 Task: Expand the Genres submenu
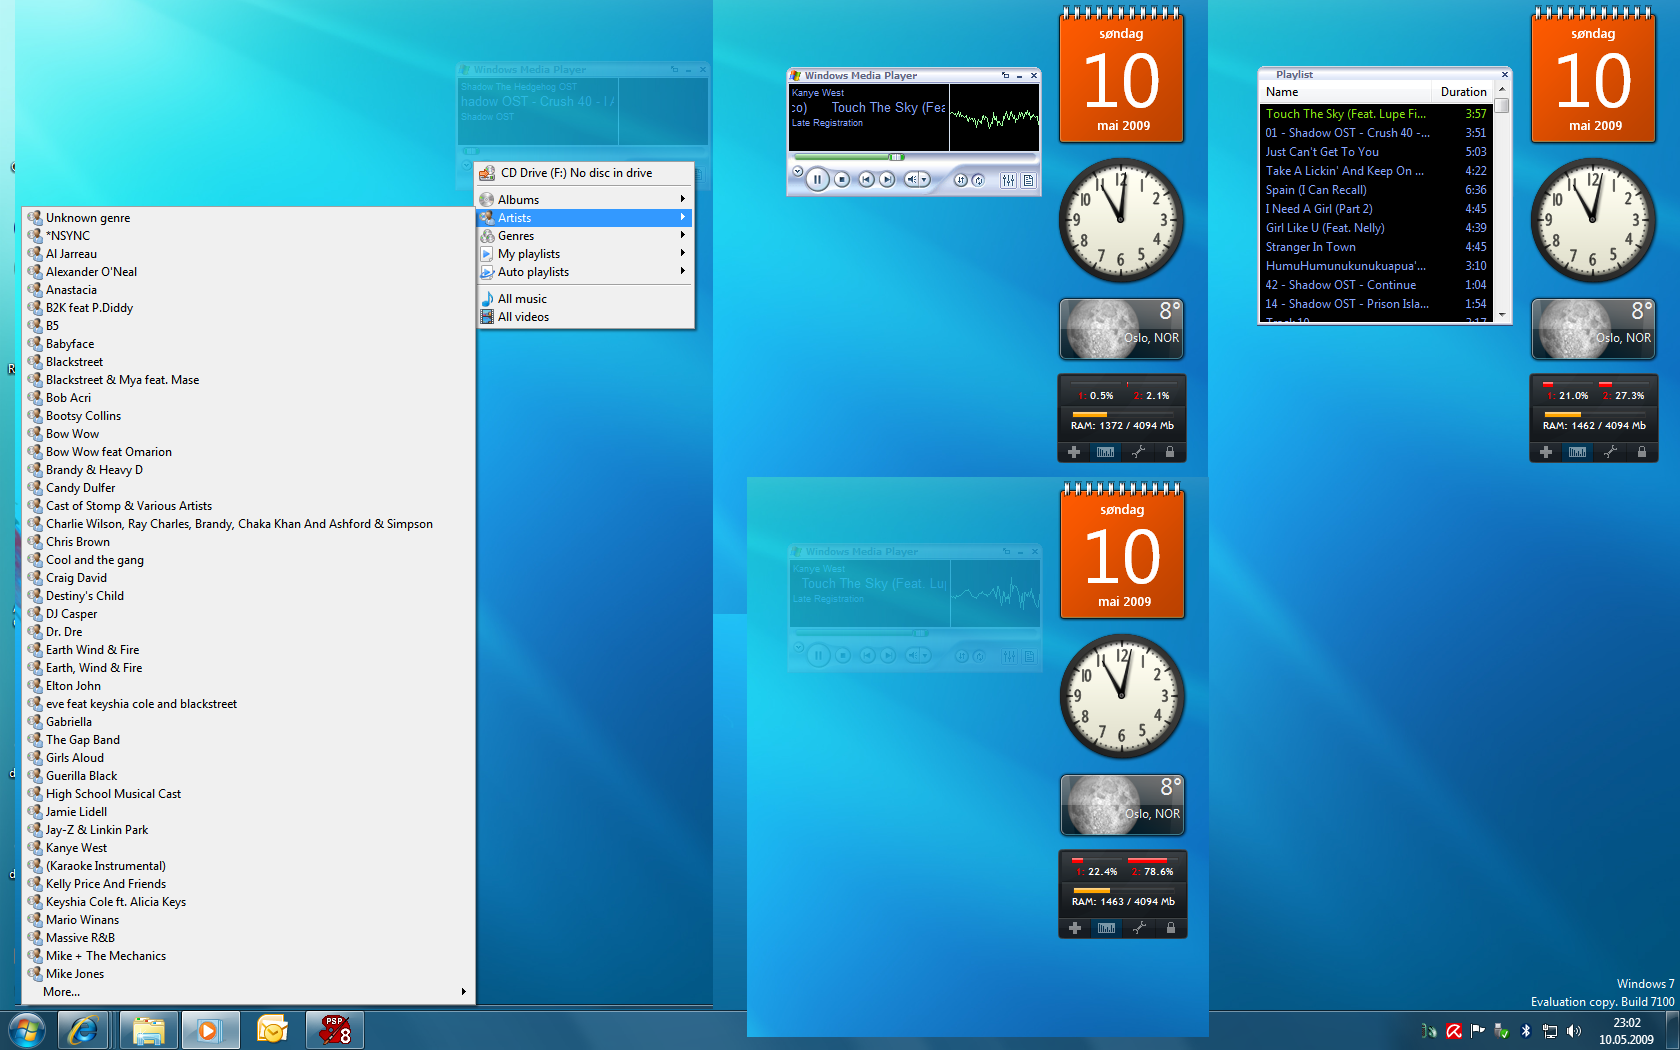click(x=585, y=236)
